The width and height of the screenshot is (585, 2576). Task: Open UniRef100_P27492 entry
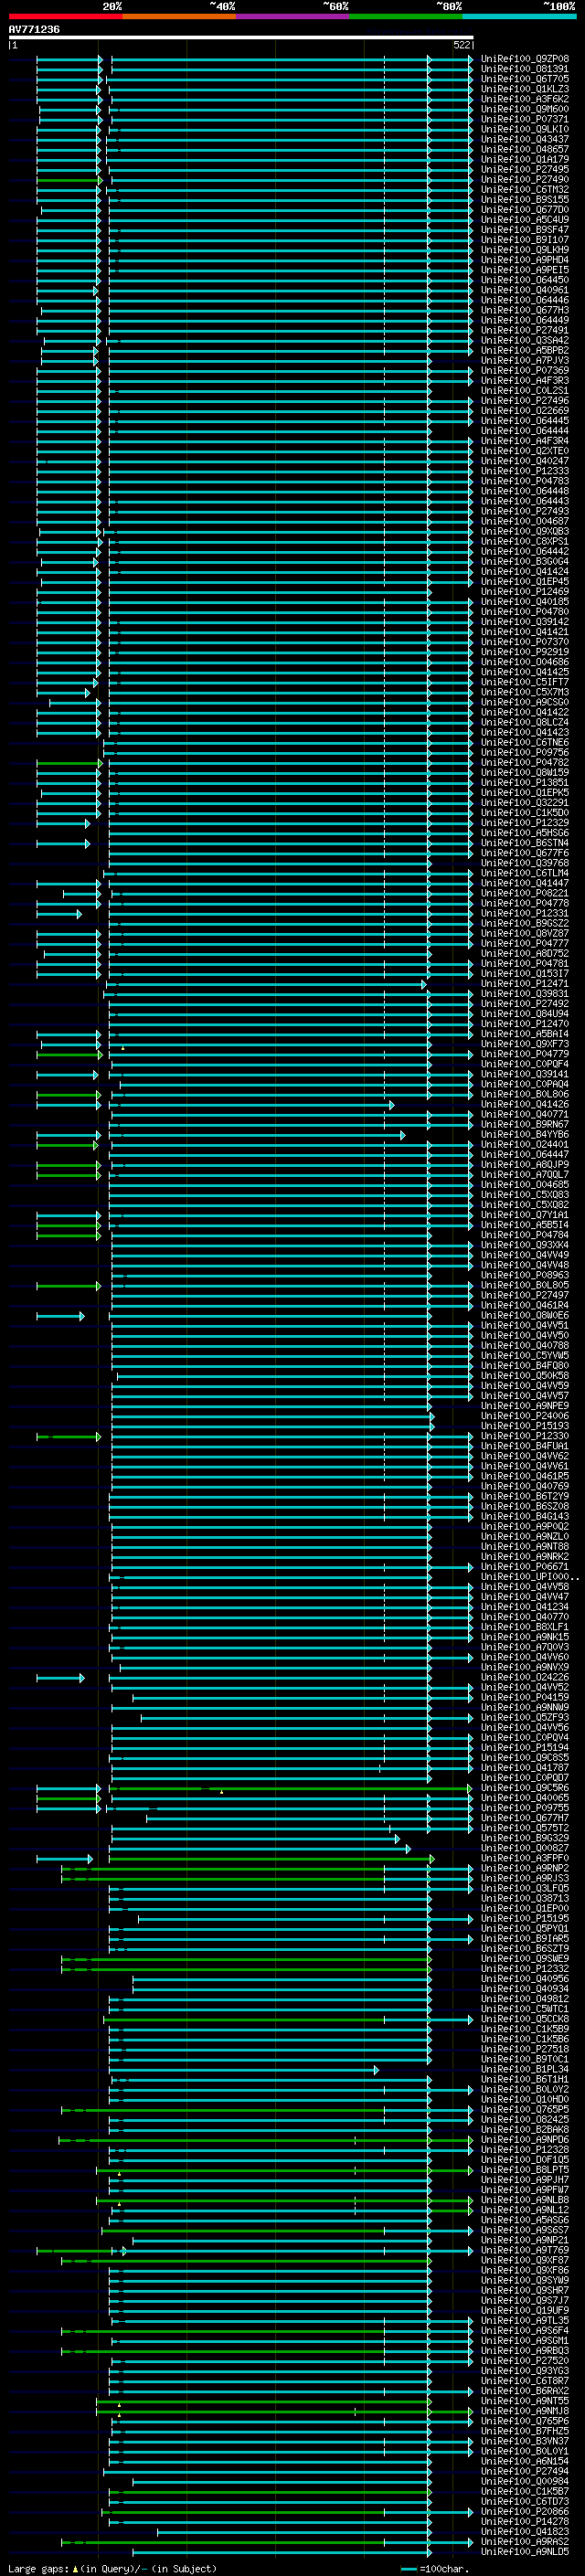525,1004
